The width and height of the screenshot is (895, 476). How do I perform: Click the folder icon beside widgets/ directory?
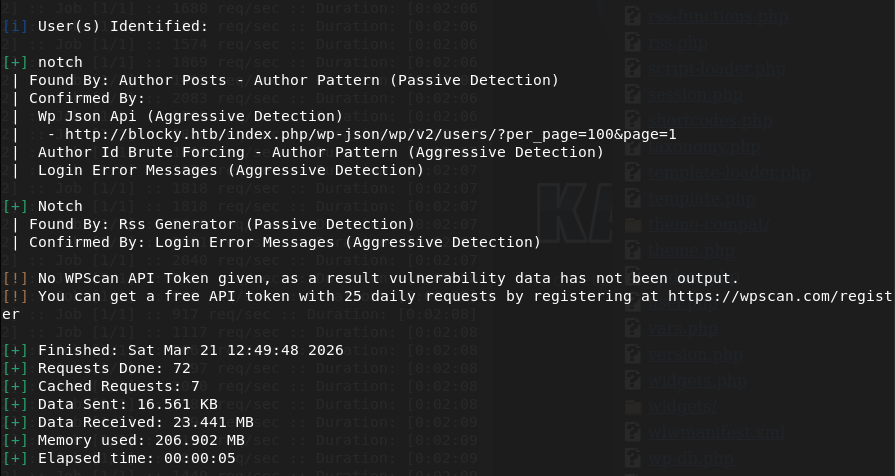tap(632, 406)
